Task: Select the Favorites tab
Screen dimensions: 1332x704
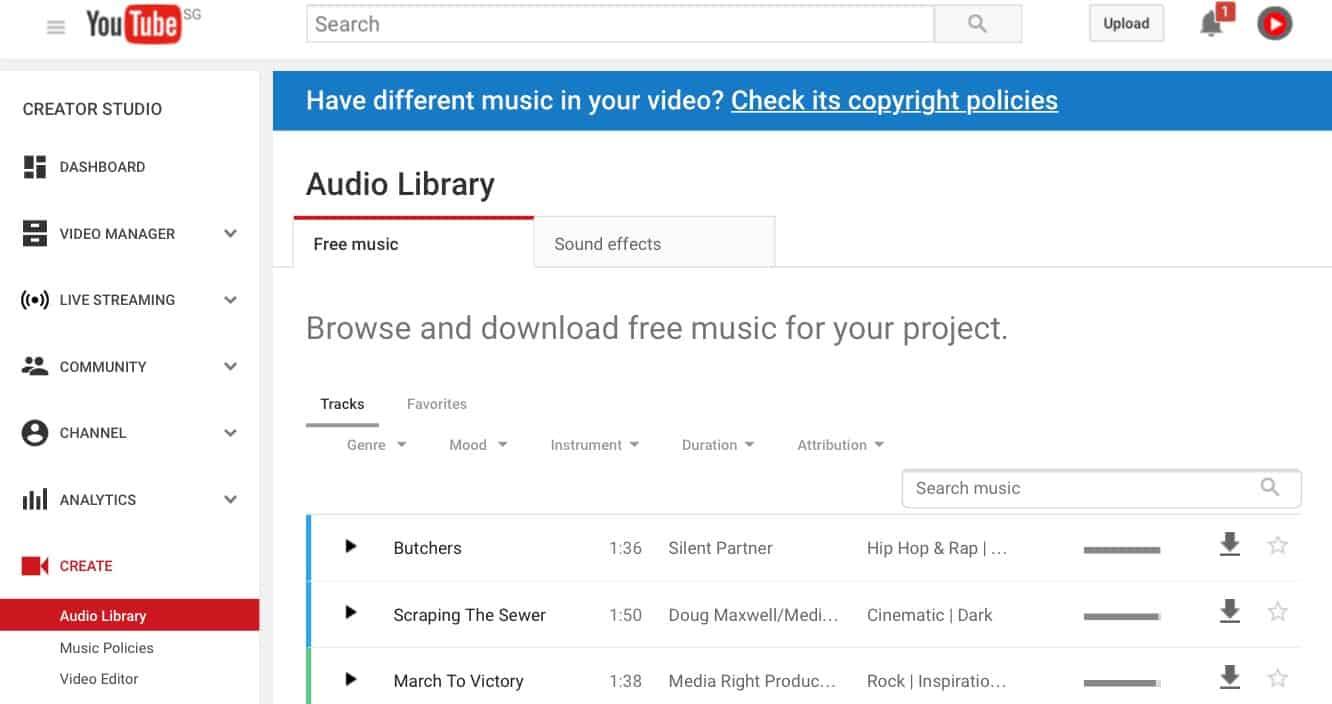Action: (x=436, y=403)
